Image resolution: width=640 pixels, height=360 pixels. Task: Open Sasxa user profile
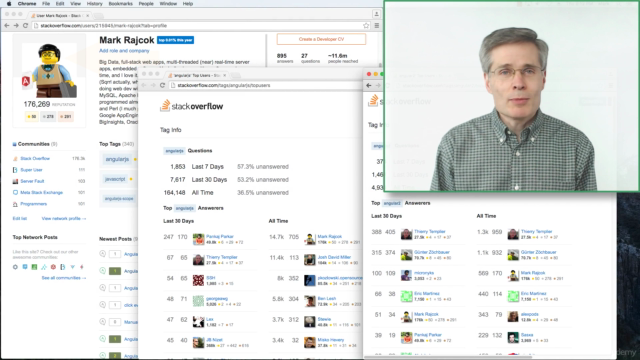(527, 335)
